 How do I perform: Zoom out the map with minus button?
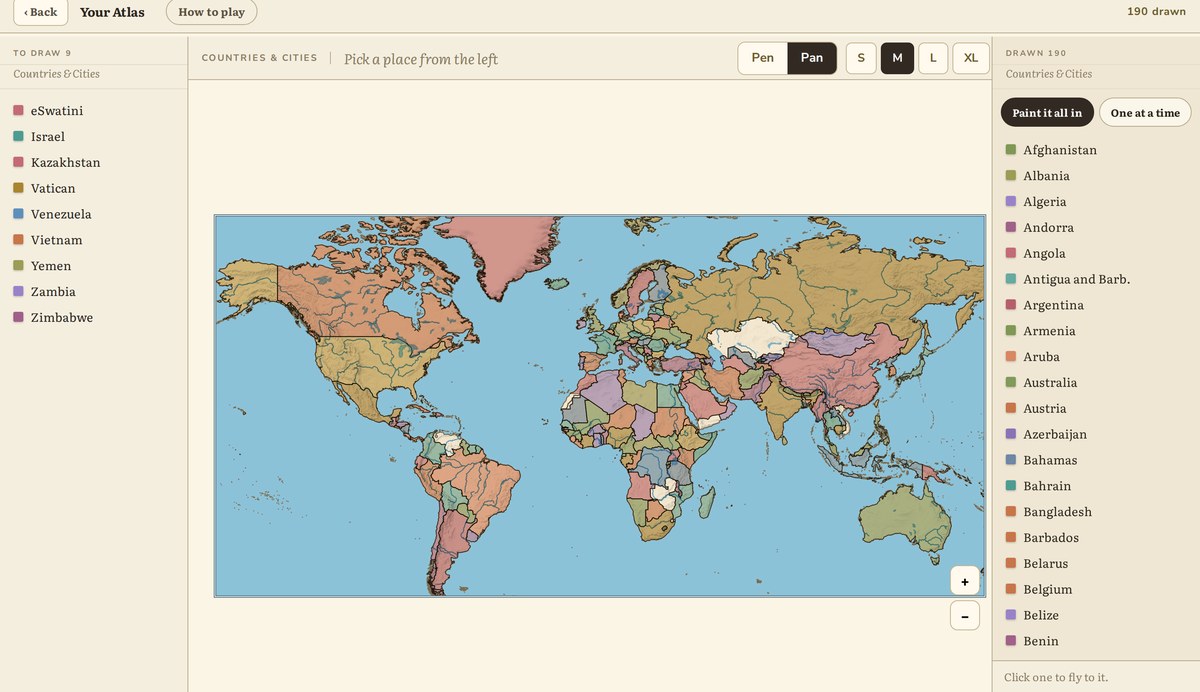click(965, 616)
